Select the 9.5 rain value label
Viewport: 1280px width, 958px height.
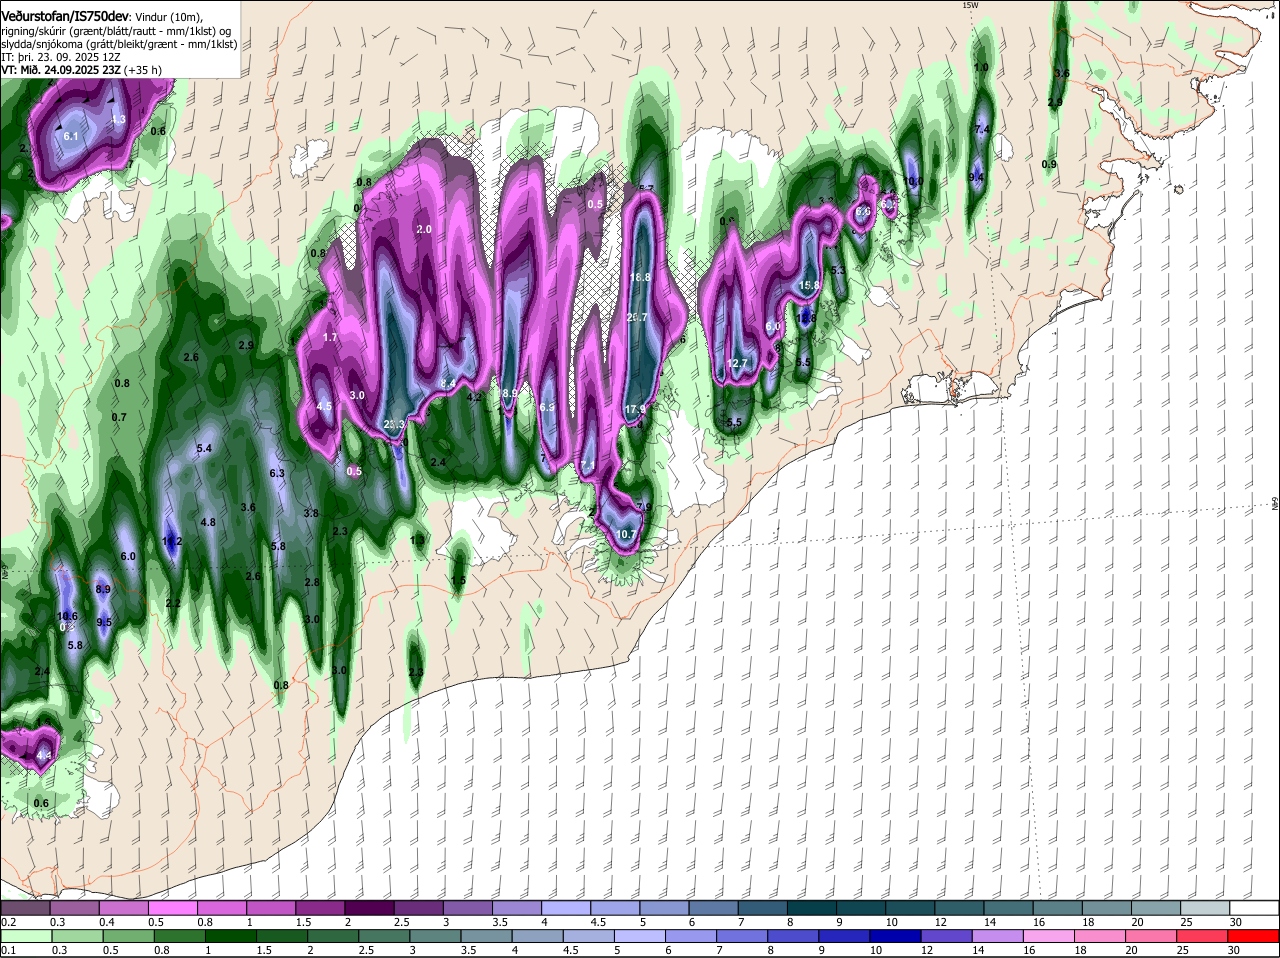[104, 622]
